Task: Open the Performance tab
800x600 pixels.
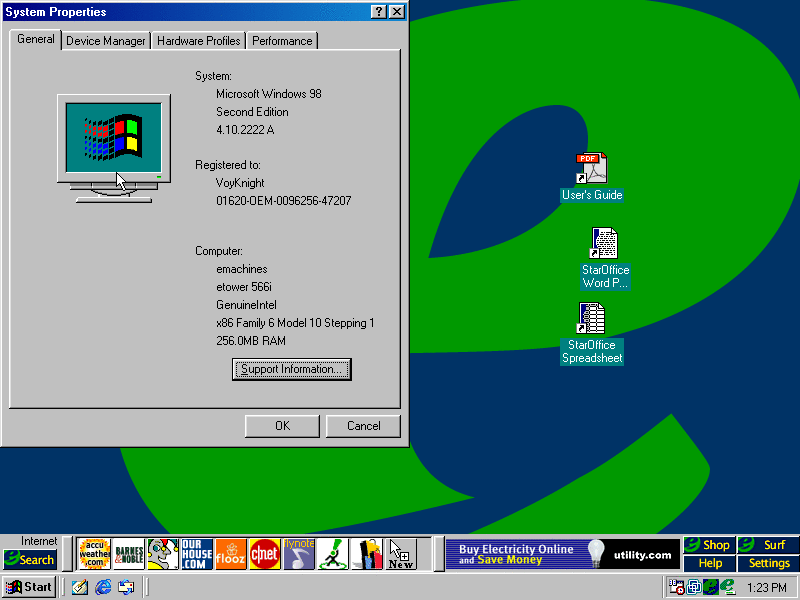Action: point(282,41)
